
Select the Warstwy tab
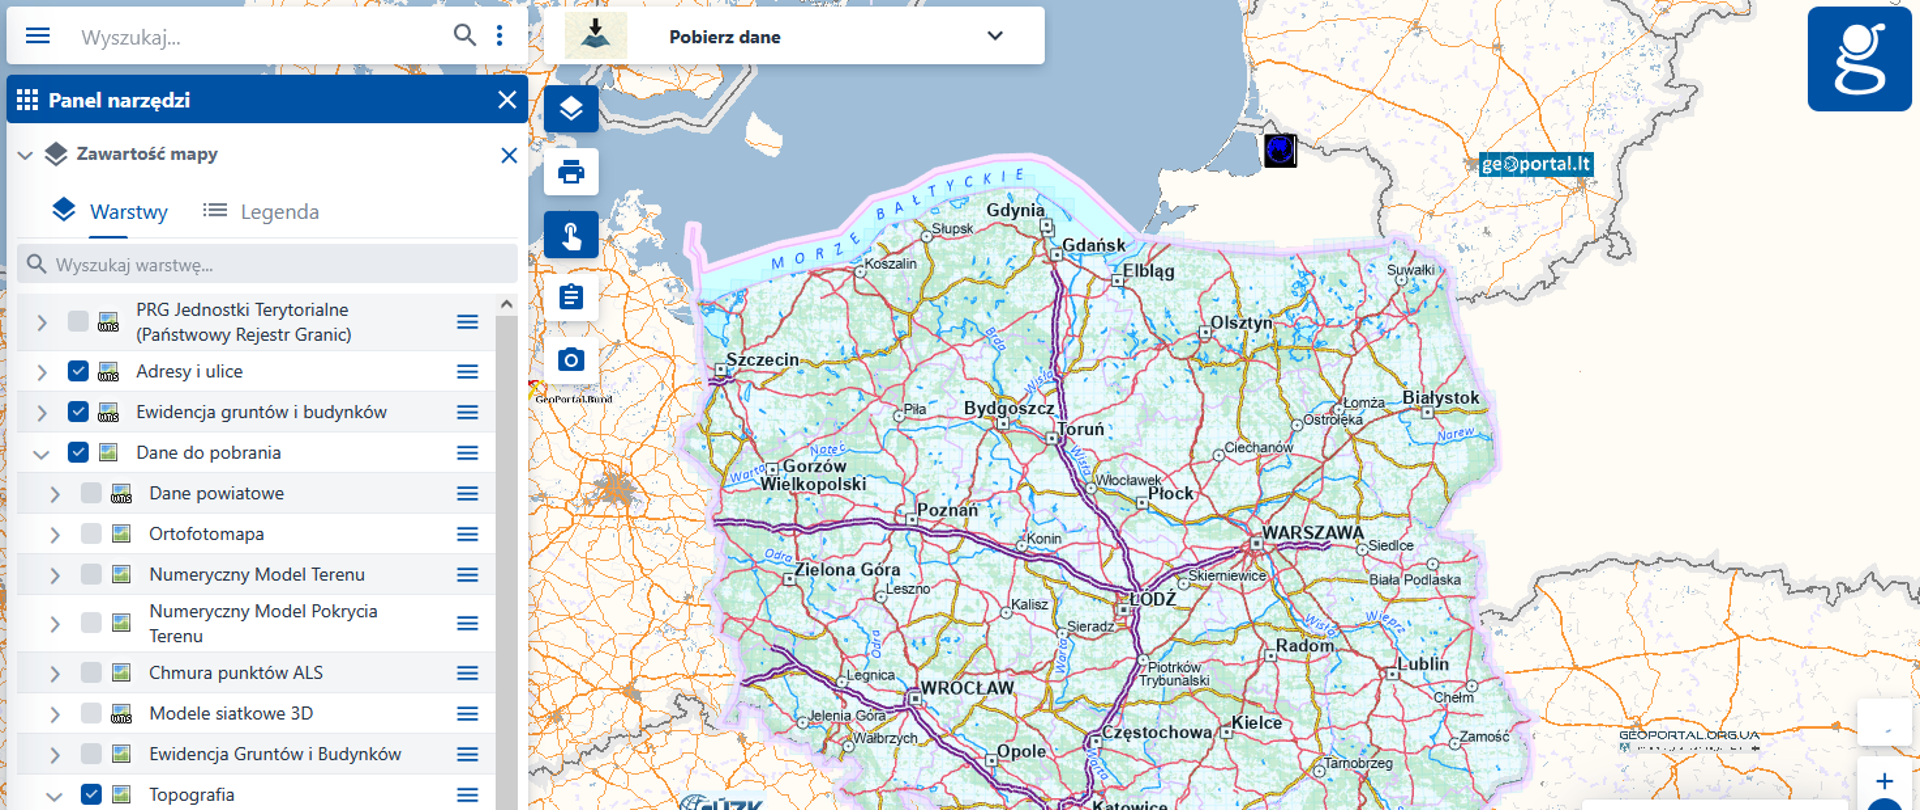click(110, 212)
